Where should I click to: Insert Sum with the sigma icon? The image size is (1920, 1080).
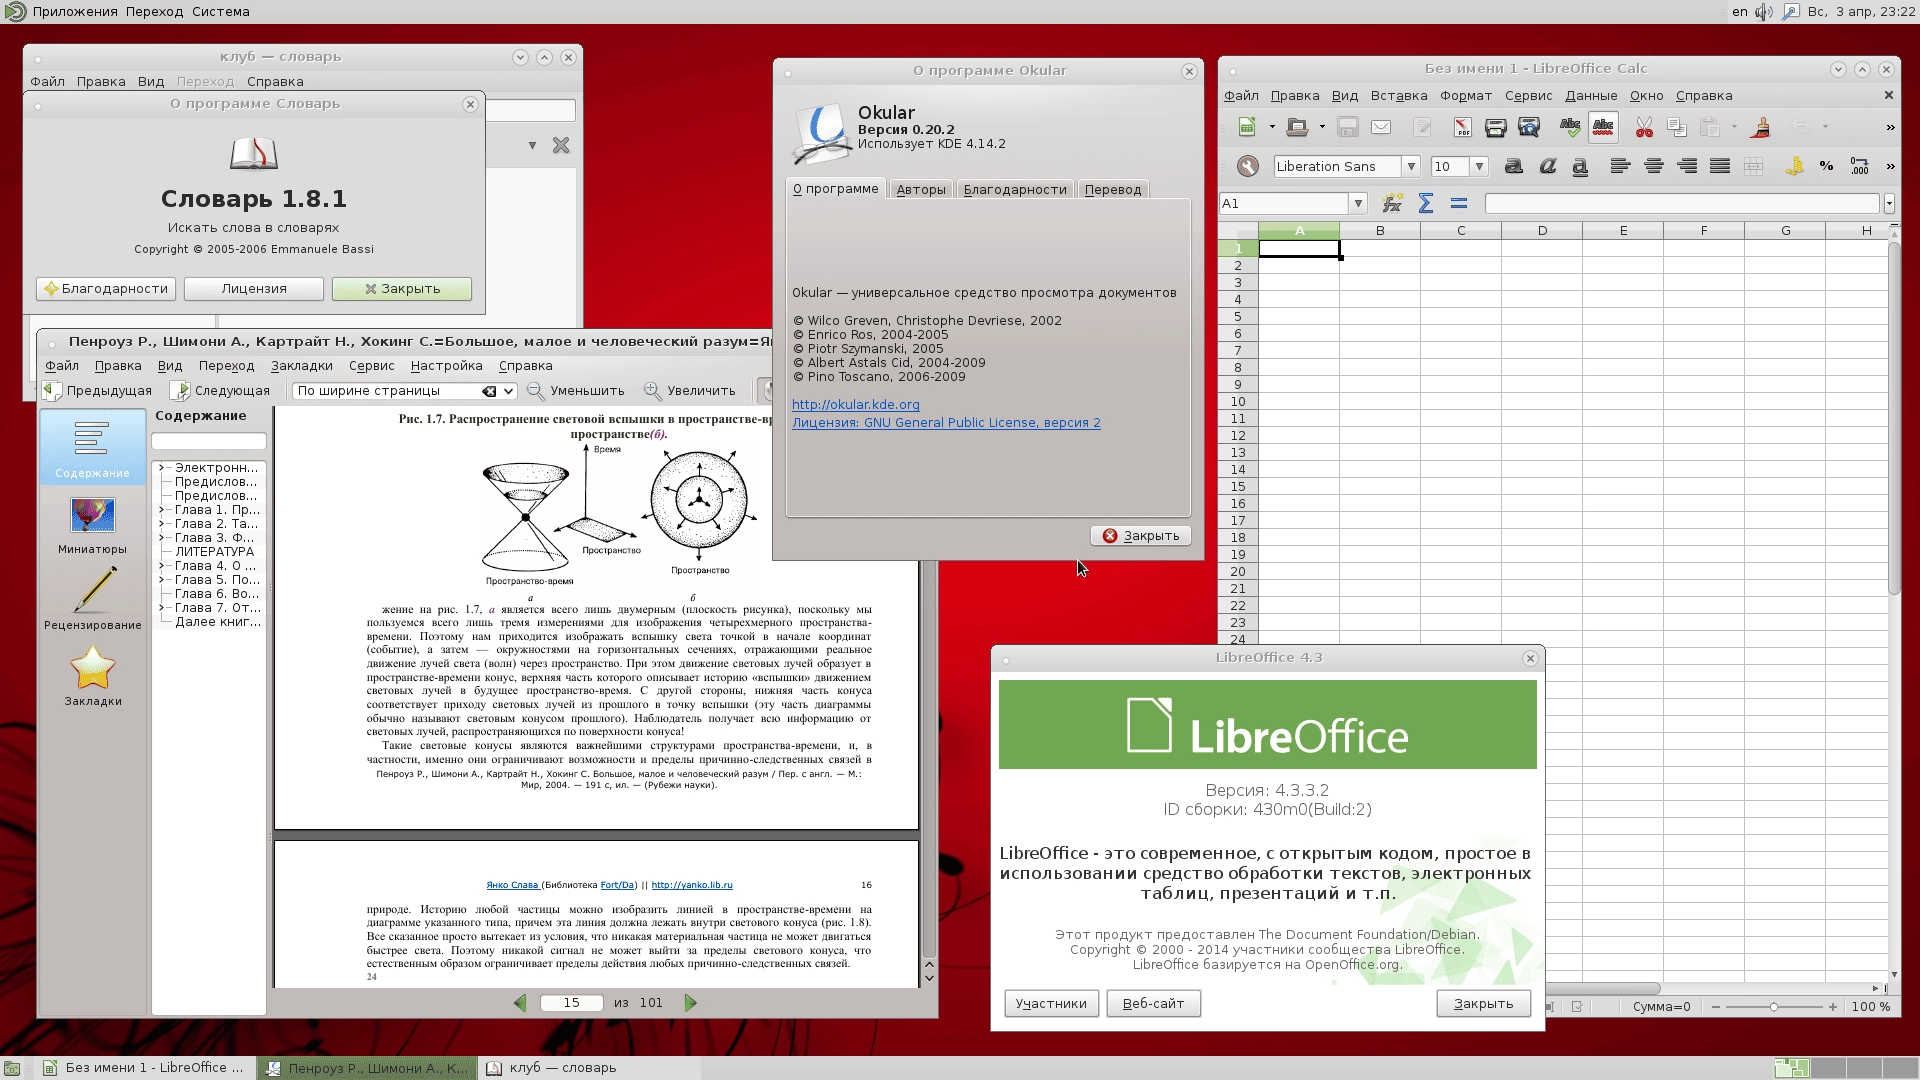[x=1426, y=203]
